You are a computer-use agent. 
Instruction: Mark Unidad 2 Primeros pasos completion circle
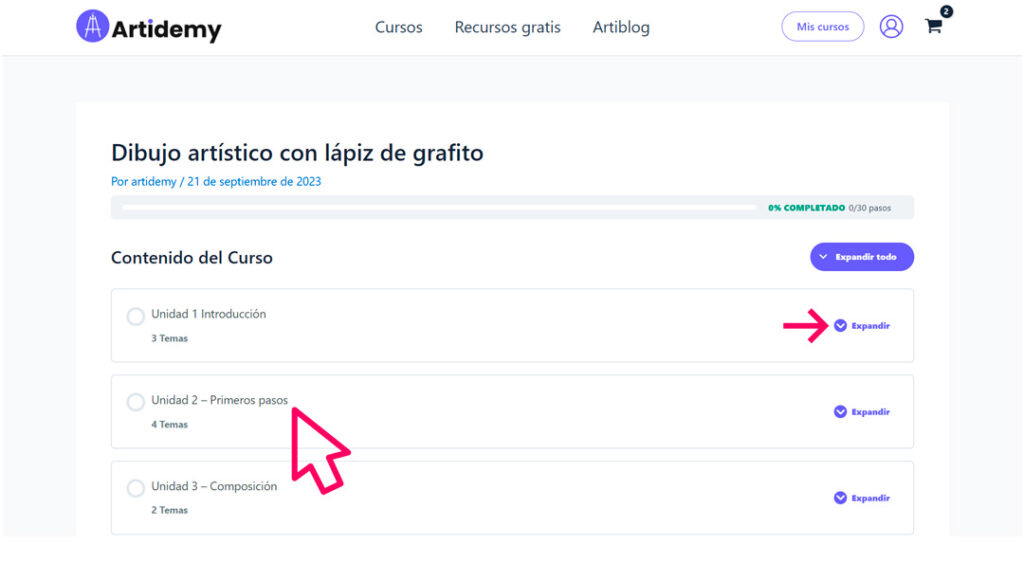(x=136, y=402)
